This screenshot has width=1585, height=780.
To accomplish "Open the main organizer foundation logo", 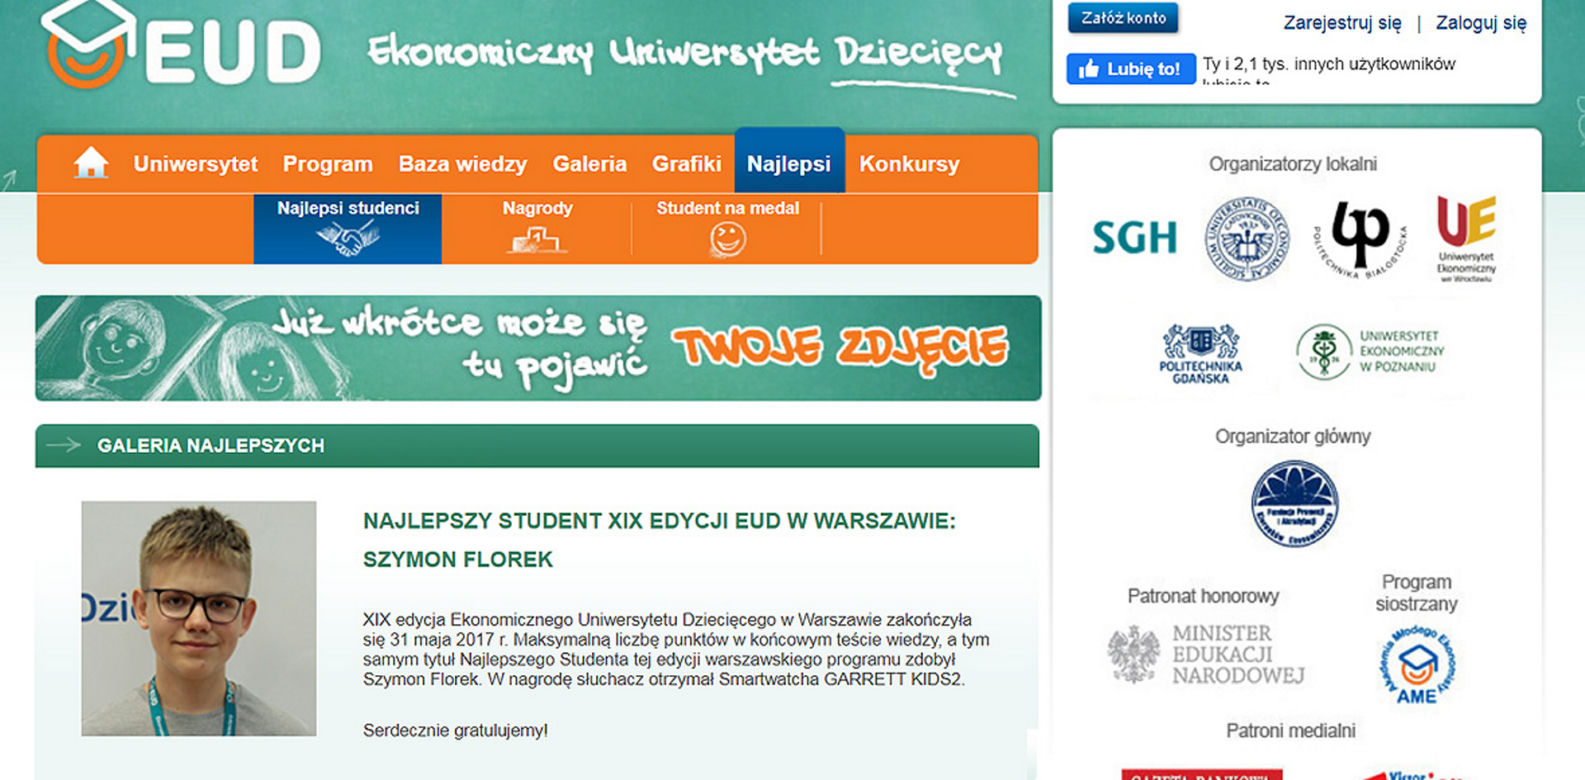I will coord(1295,504).
